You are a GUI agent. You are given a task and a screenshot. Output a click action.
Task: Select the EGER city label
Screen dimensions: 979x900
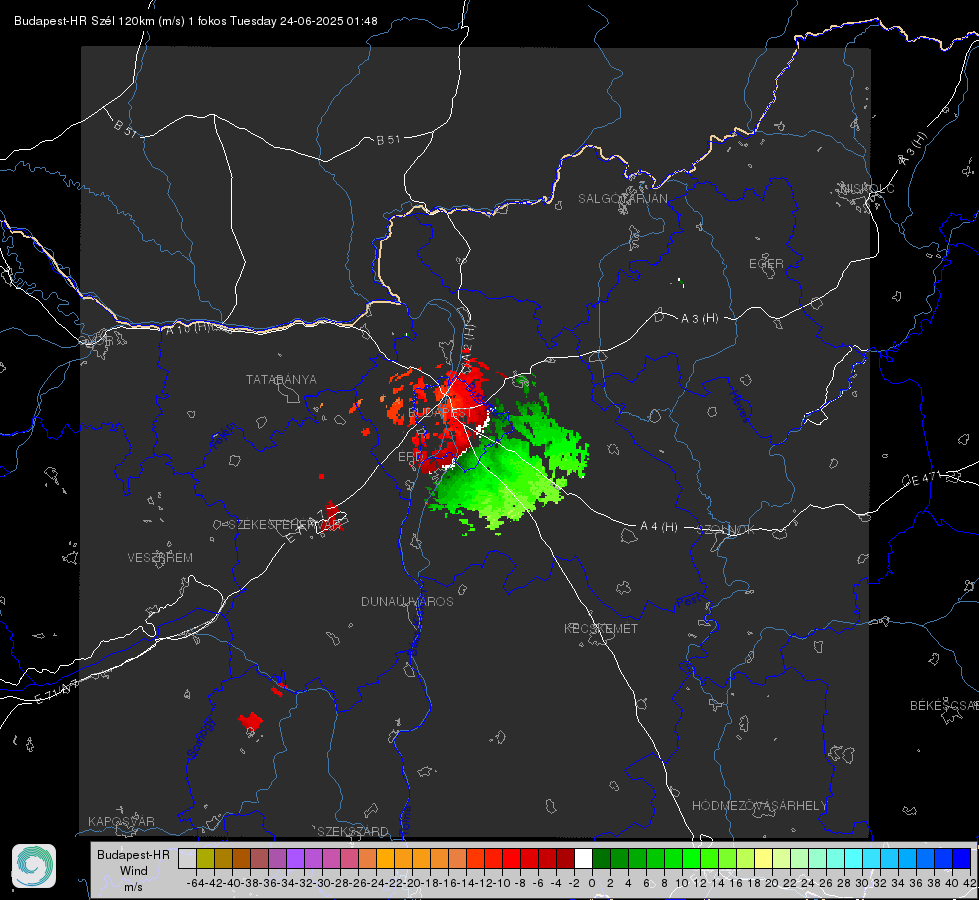(766, 264)
